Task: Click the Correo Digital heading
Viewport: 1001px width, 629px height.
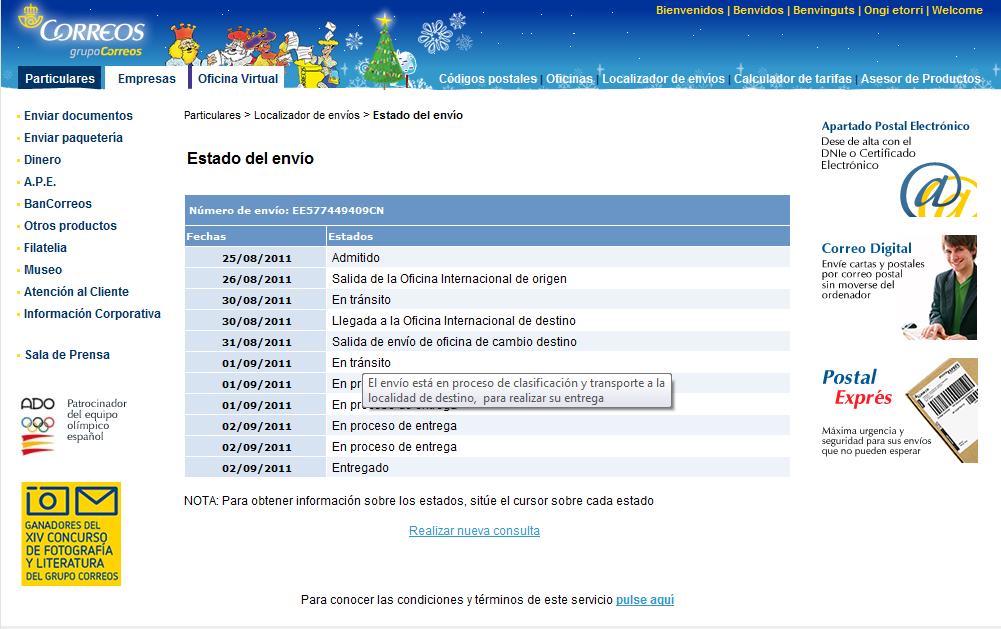Action: pyautogui.click(x=866, y=248)
